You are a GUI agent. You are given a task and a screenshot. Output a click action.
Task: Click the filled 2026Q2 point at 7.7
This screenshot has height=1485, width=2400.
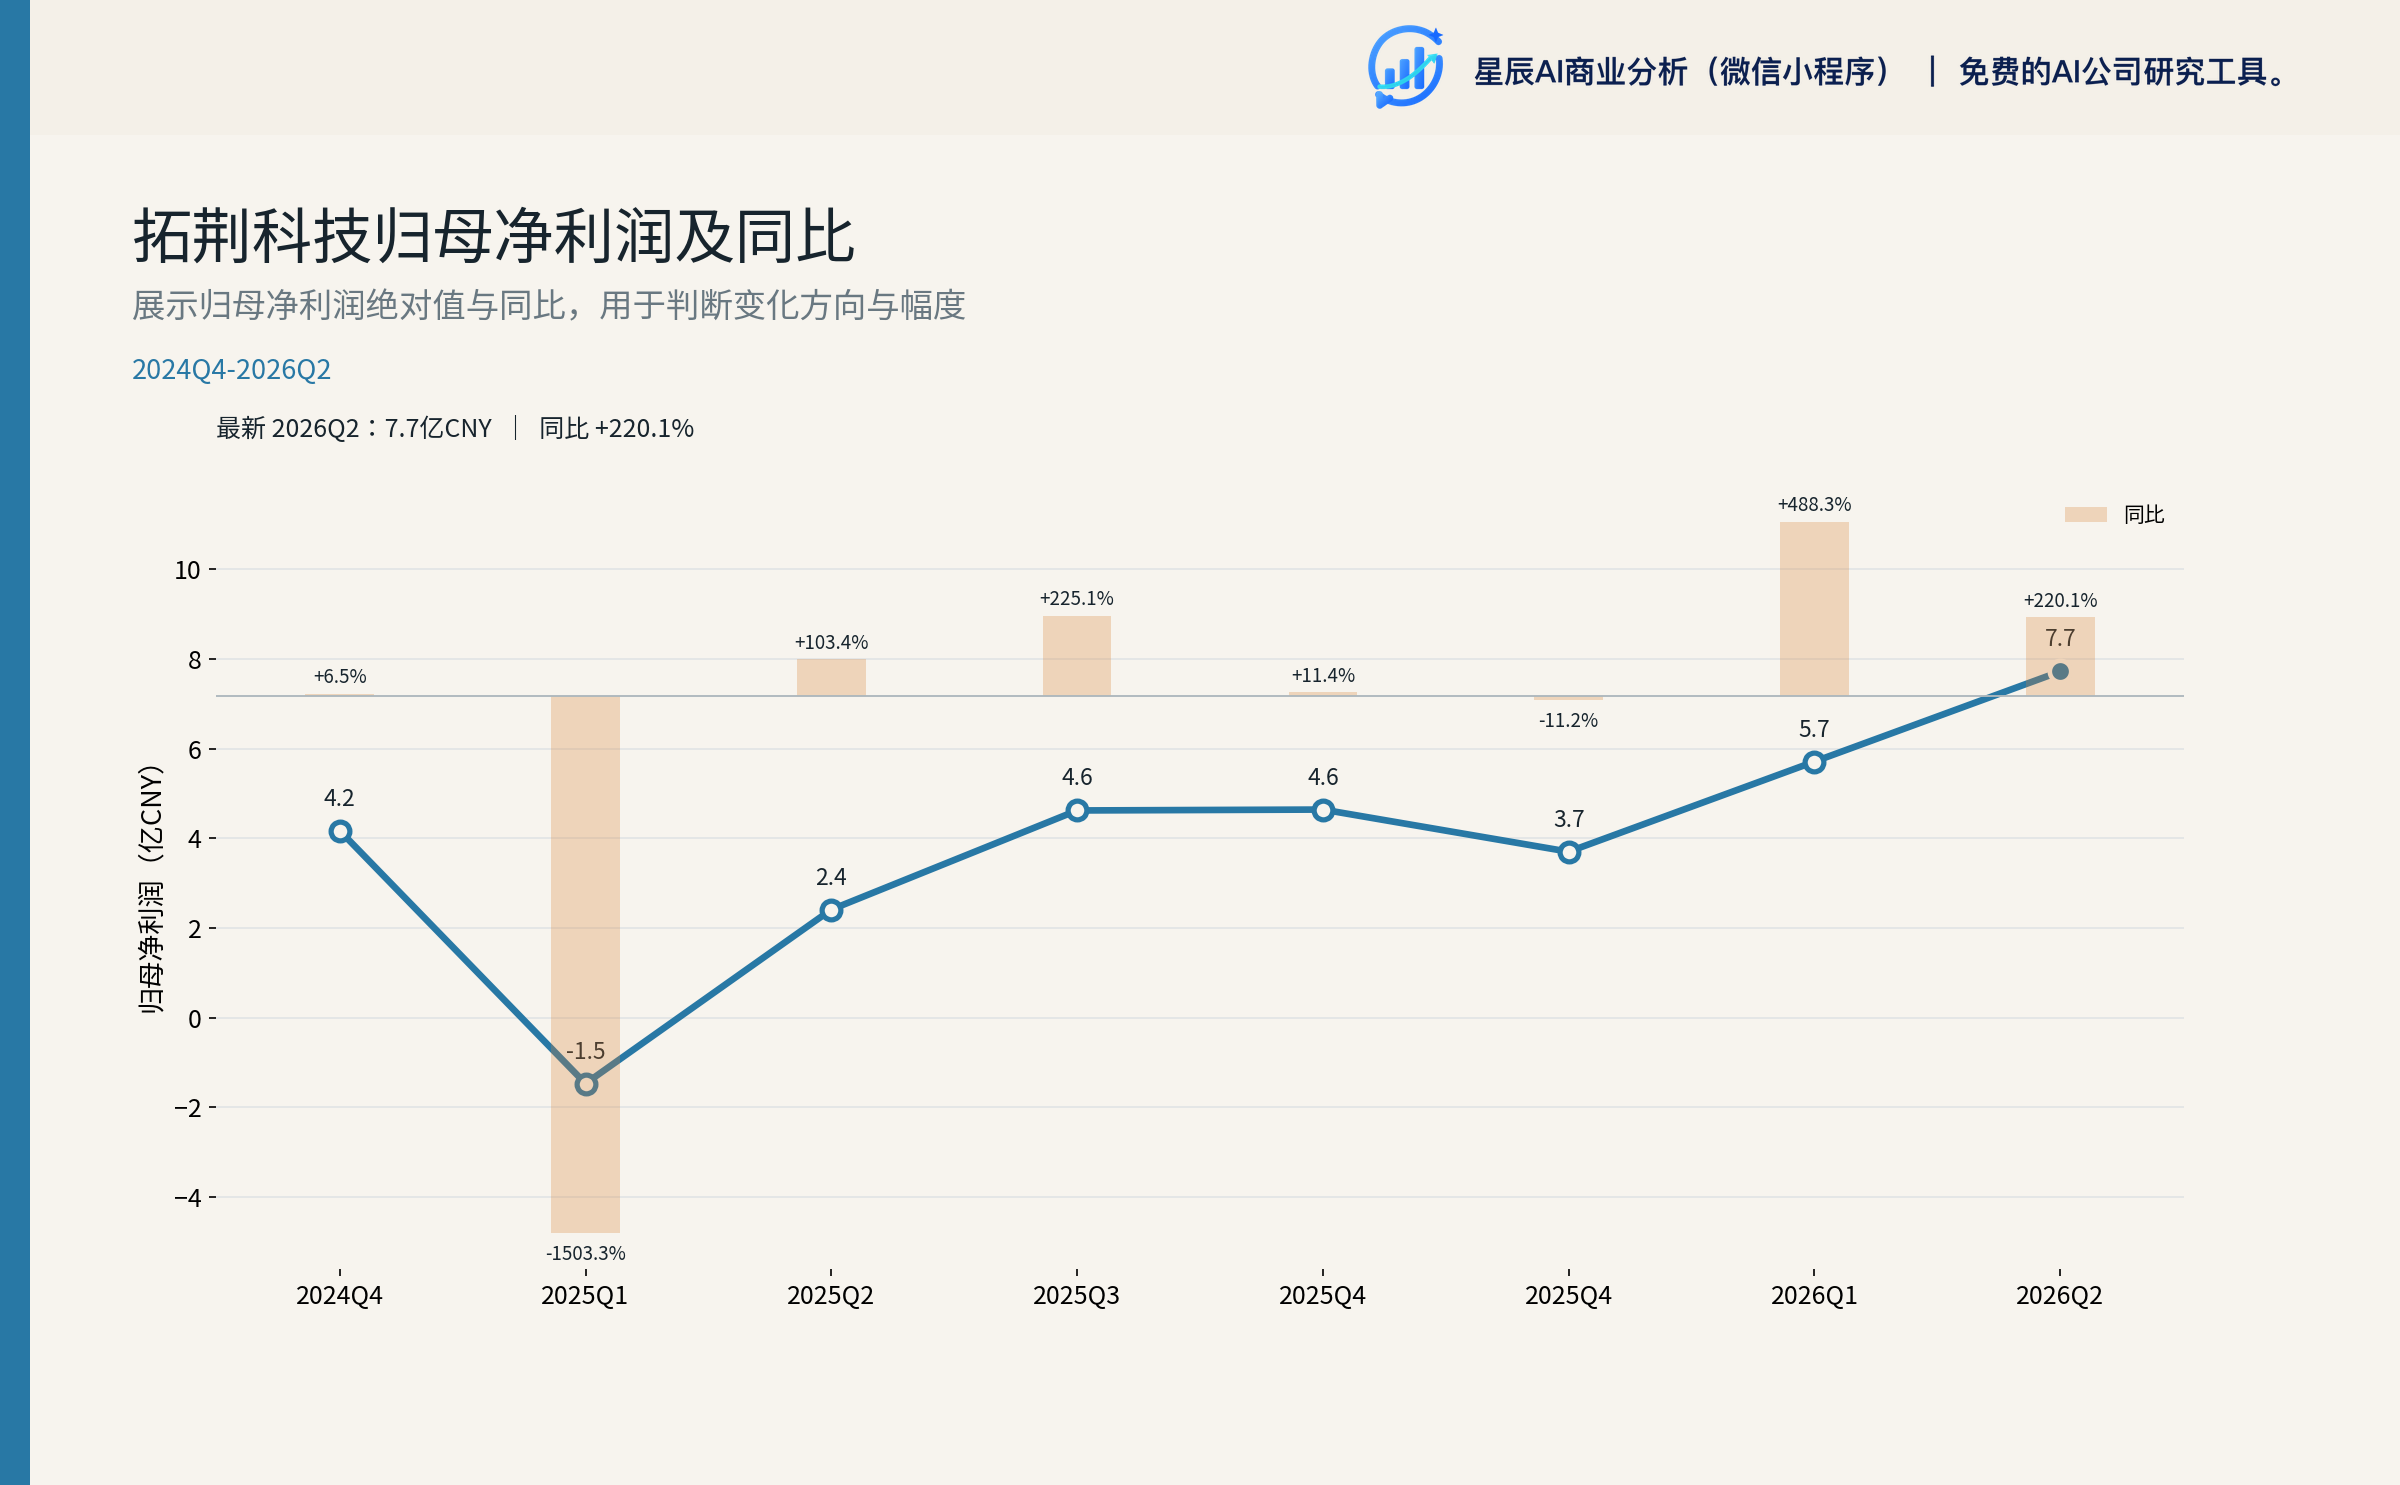pyautogui.click(x=2060, y=672)
